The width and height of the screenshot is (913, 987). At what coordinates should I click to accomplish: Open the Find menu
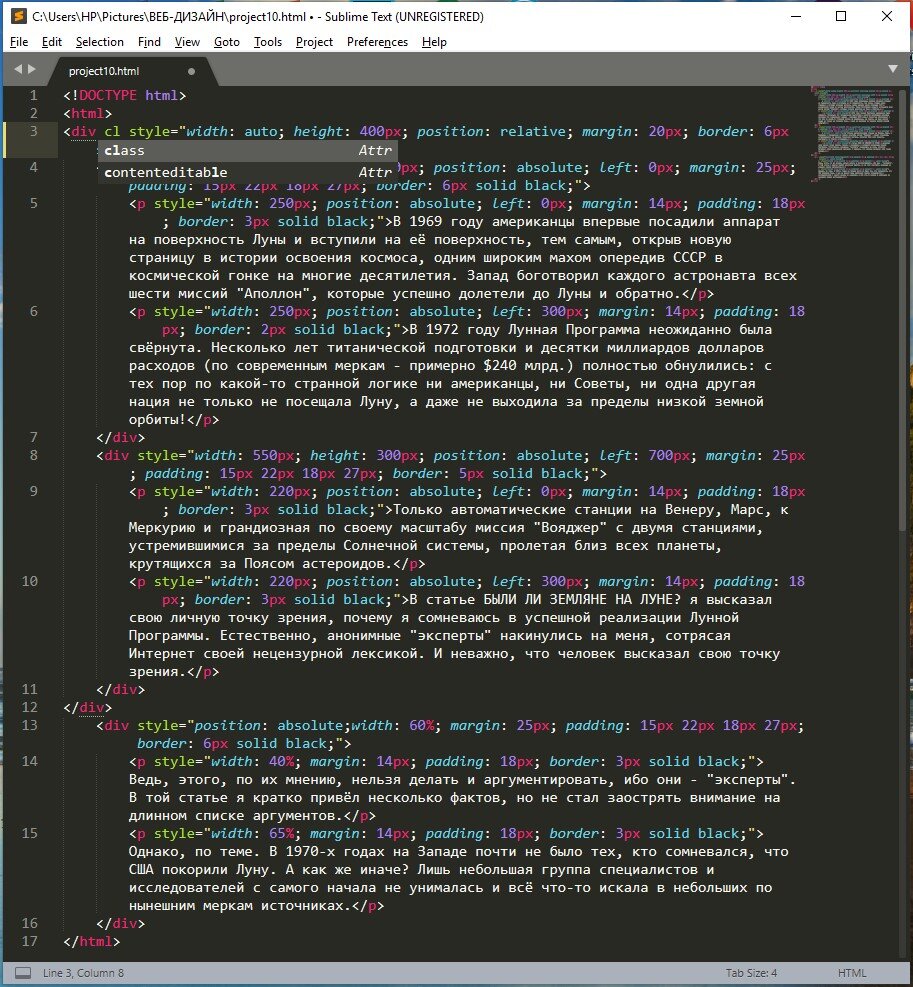pos(148,42)
